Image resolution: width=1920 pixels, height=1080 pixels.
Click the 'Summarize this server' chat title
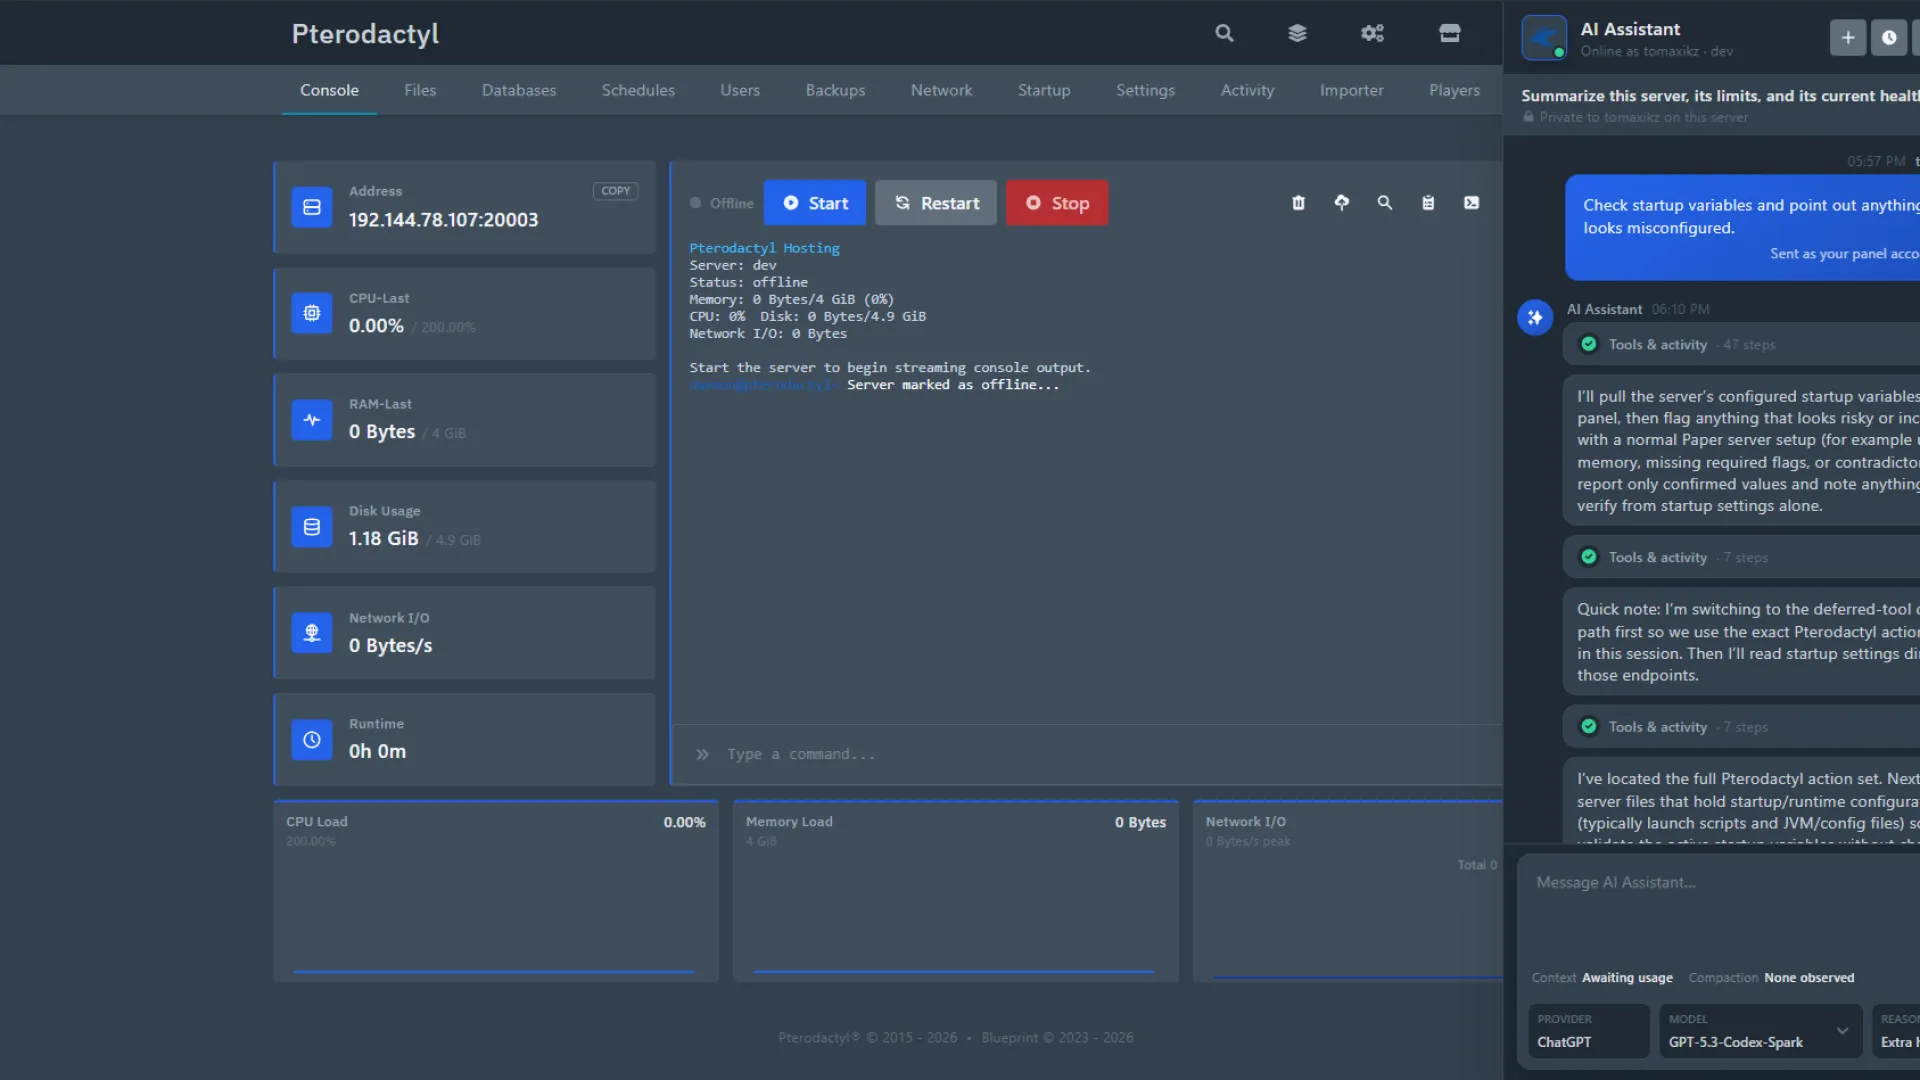pos(1720,96)
